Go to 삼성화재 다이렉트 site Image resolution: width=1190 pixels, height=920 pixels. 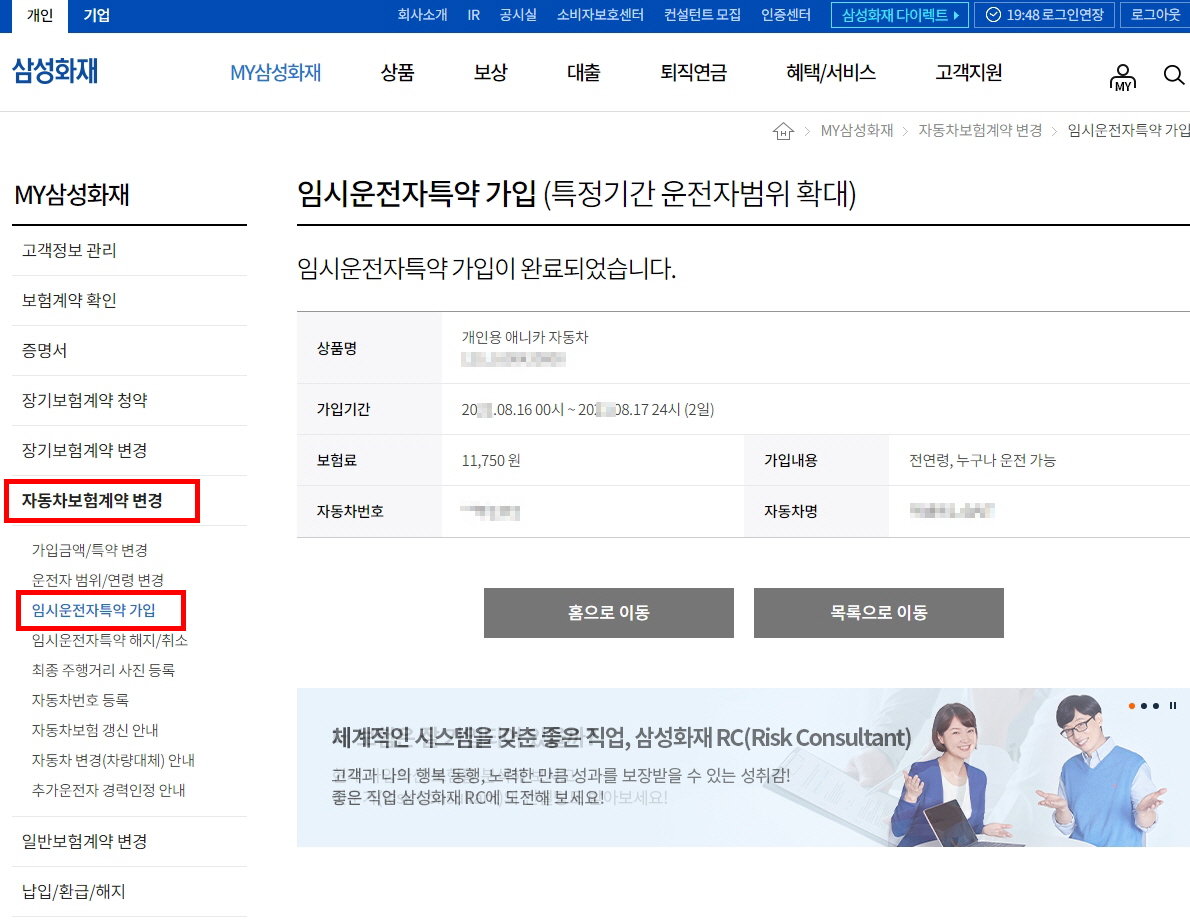point(900,15)
